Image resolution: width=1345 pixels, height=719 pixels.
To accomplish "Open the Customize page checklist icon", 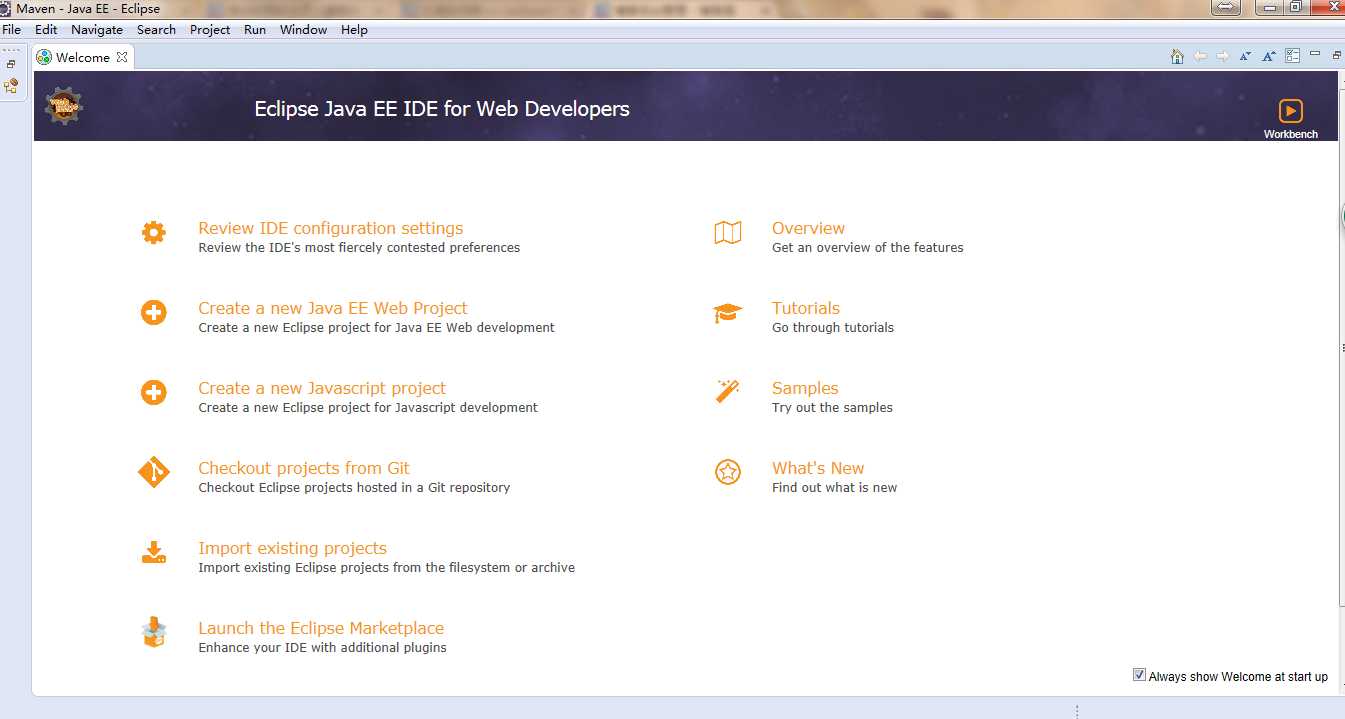I will click(1292, 57).
